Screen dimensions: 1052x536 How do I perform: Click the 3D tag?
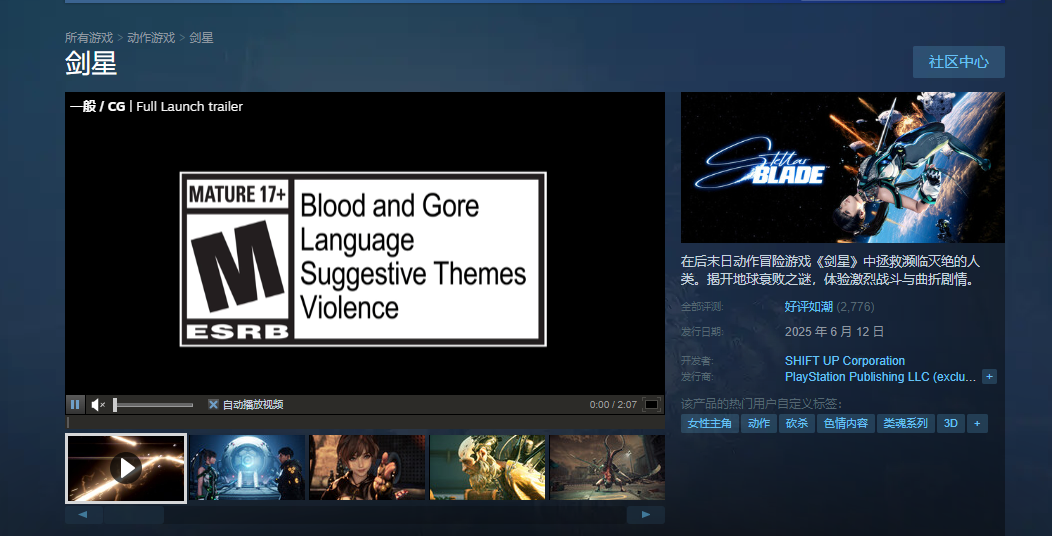pos(951,423)
